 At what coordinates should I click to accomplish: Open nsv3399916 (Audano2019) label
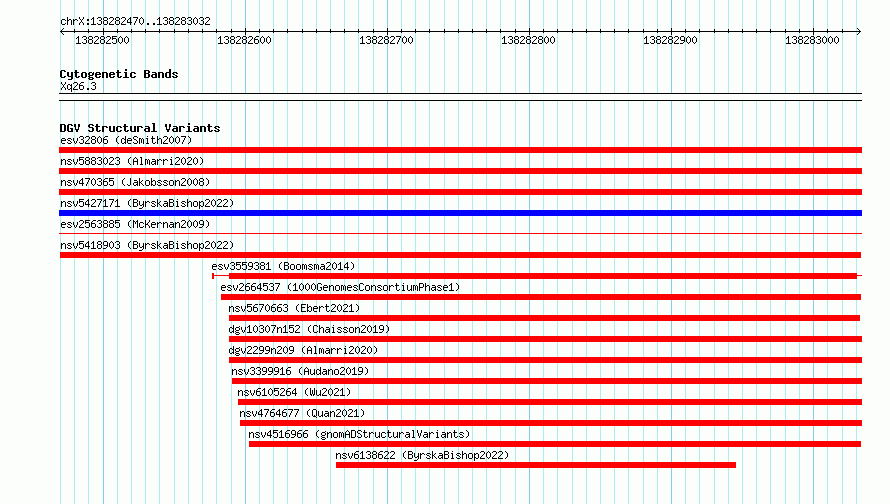pos(300,371)
